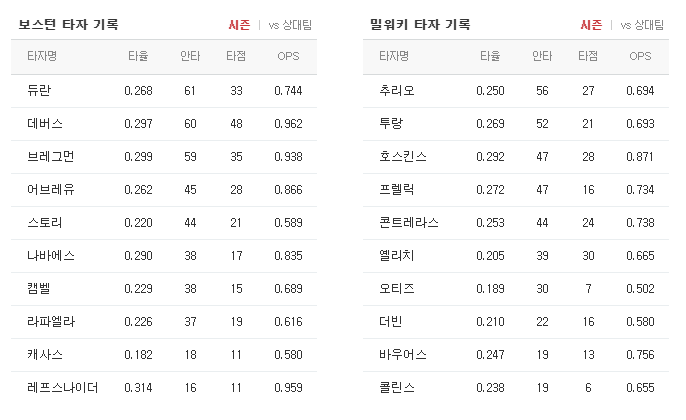Select player 라파엘라
Viewport: 686px width, 420px height.
[x=51, y=322]
